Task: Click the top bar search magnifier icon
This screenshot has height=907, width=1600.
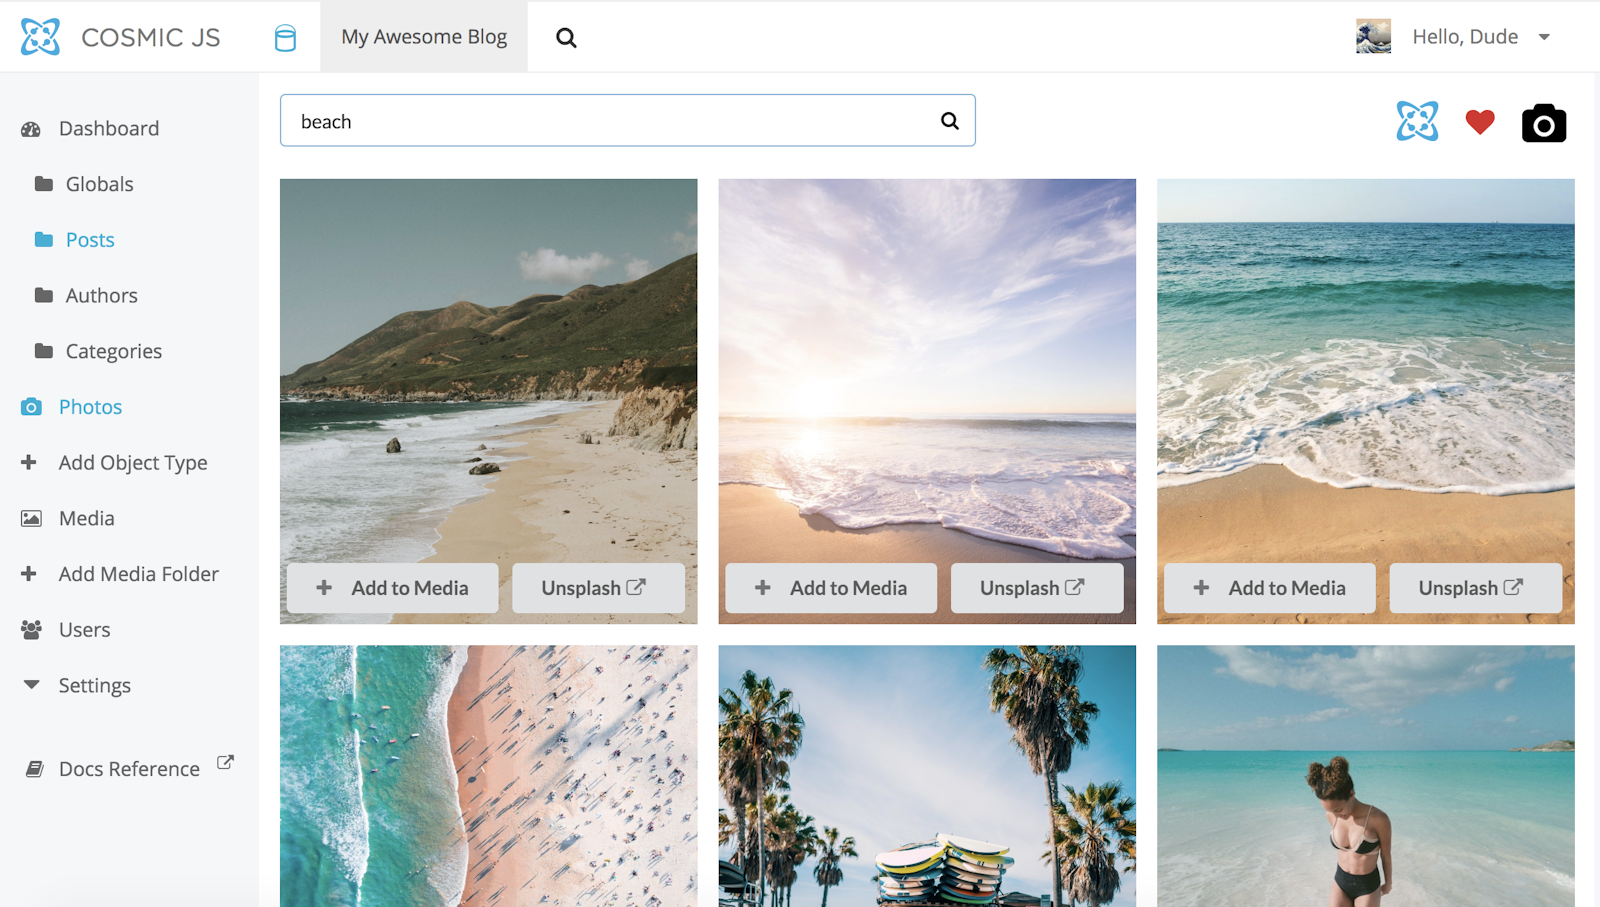Action: (x=566, y=38)
